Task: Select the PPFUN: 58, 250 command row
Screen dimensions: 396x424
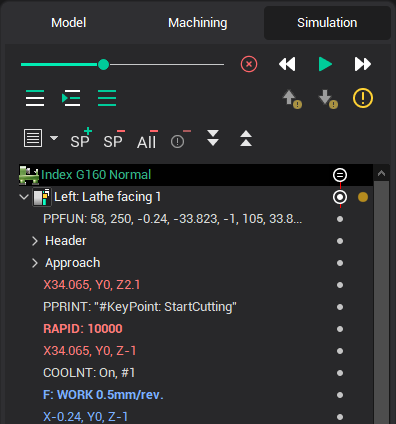Action: point(196,219)
